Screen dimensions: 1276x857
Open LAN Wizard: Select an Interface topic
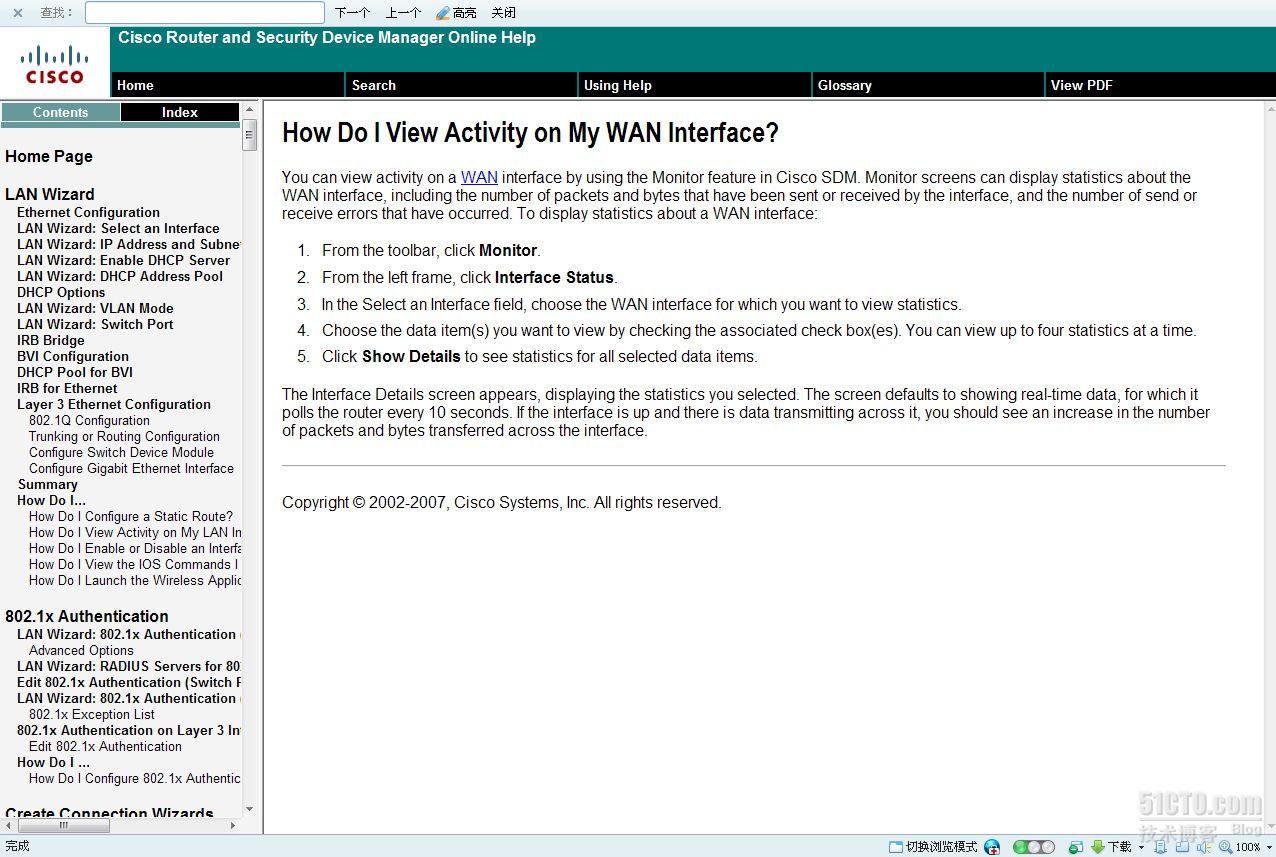pos(118,228)
